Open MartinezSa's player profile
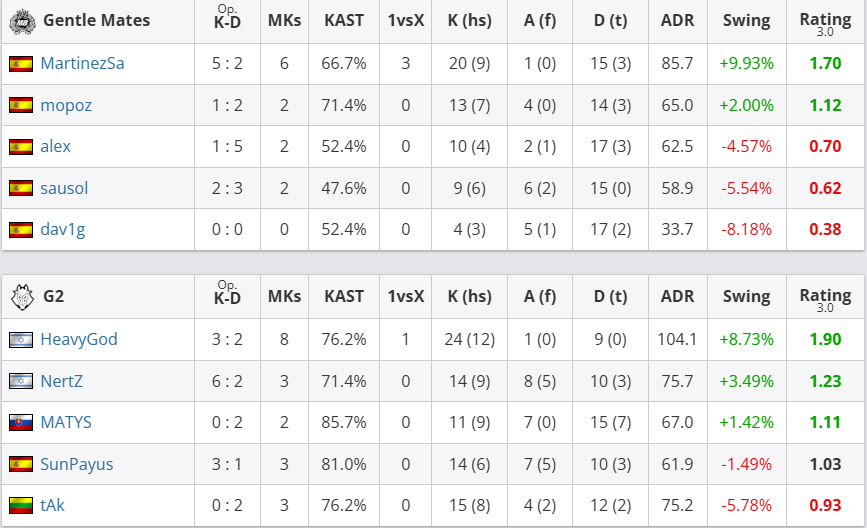The image size is (867, 528). [82, 63]
